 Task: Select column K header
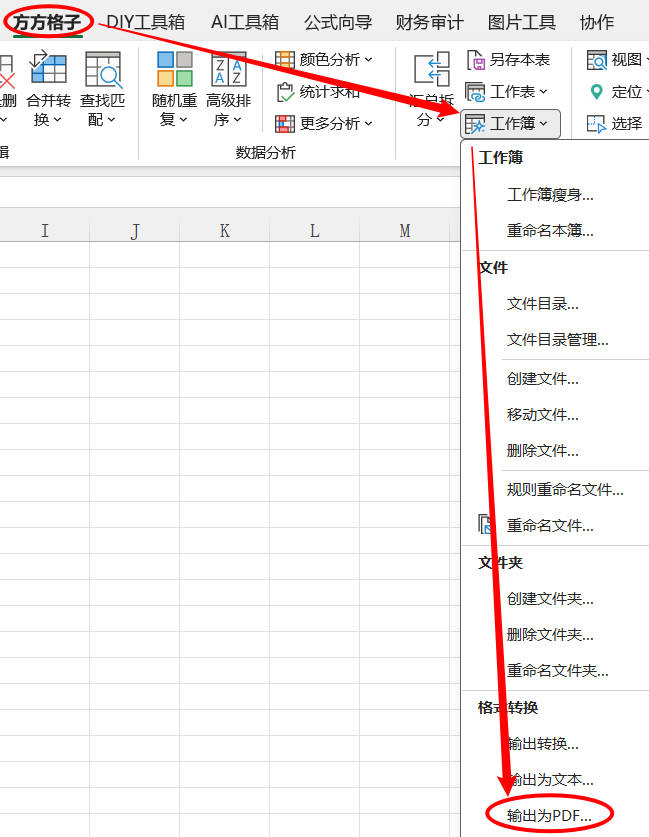tap(224, 231)
